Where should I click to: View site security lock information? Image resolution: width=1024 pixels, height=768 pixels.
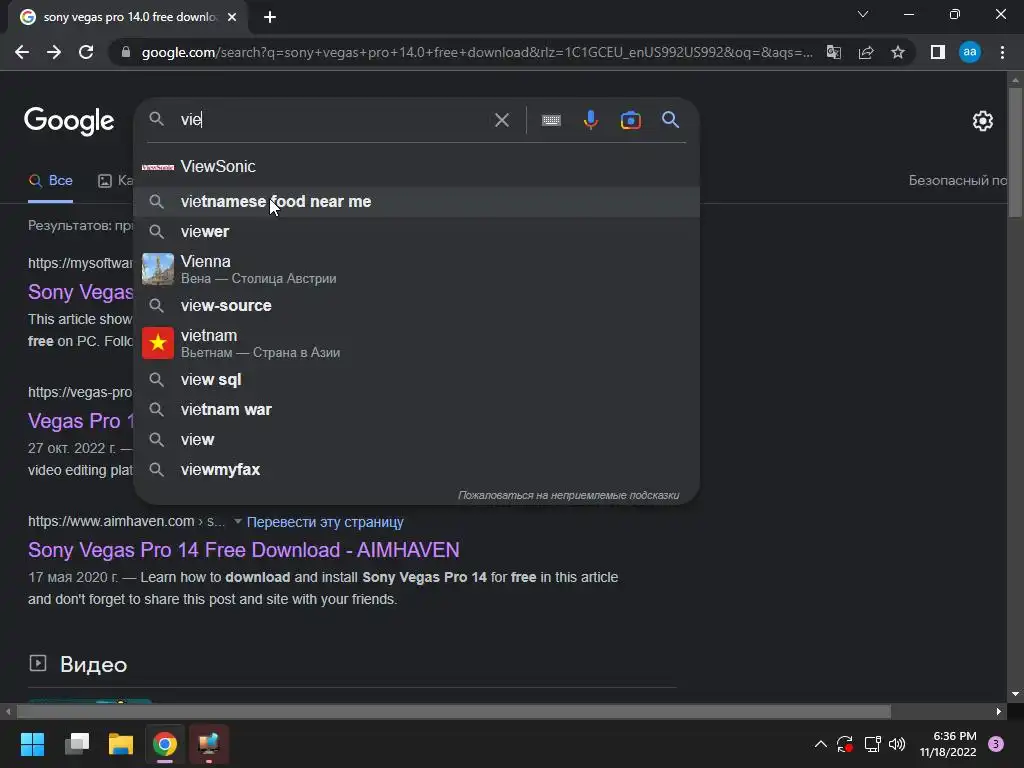click(x=126, y=52)
